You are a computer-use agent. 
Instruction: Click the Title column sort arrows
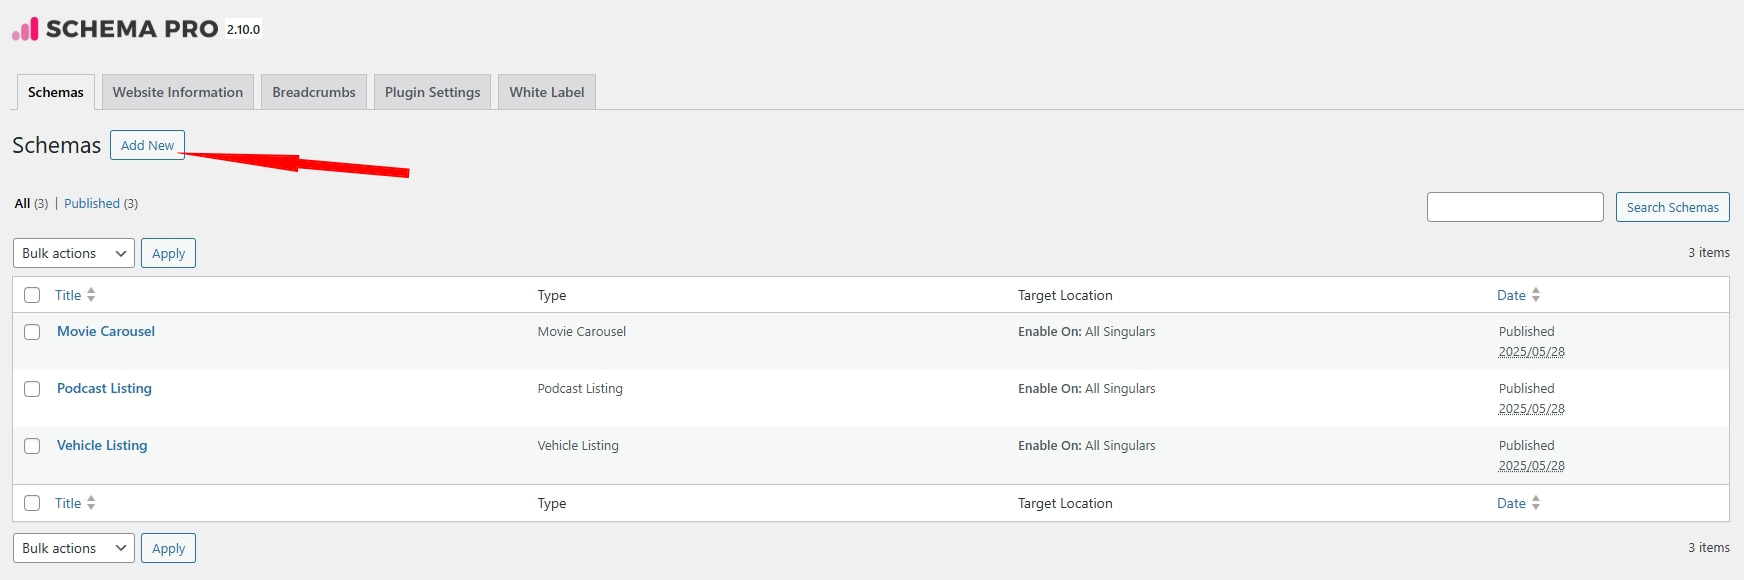(x=90, y=295)
